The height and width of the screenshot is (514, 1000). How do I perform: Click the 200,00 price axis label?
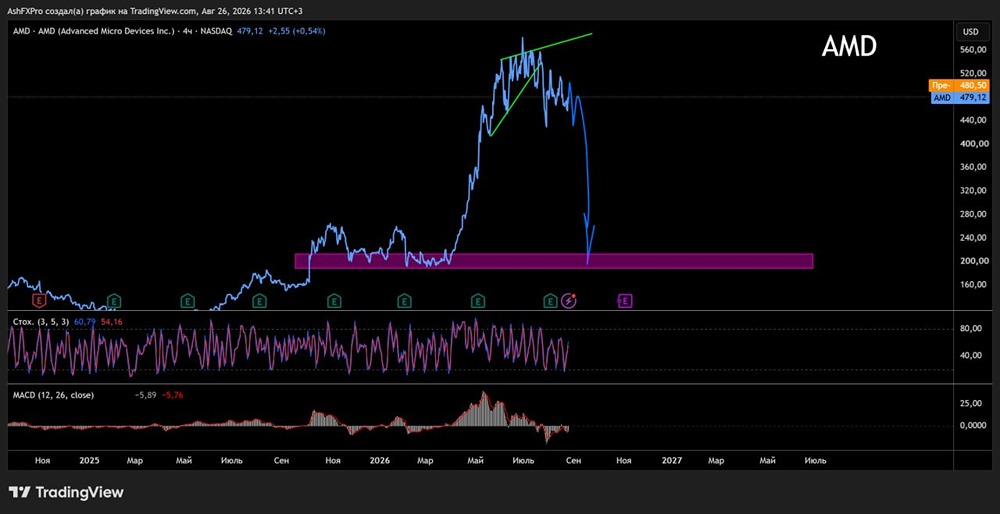click(973, 261)
